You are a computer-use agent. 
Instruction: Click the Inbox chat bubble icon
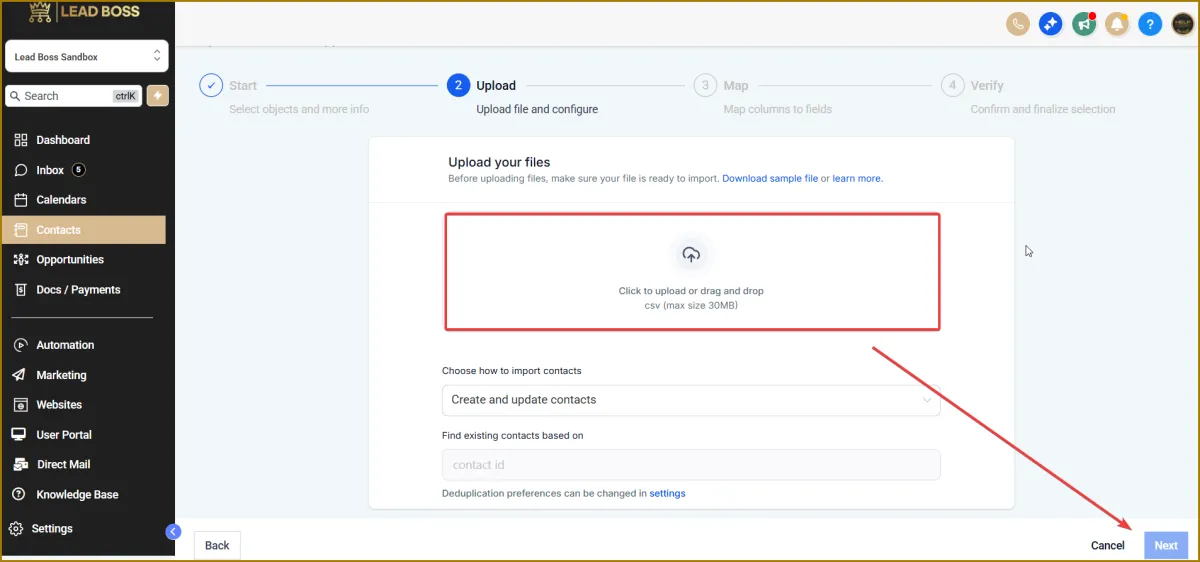tap(21, 170)
